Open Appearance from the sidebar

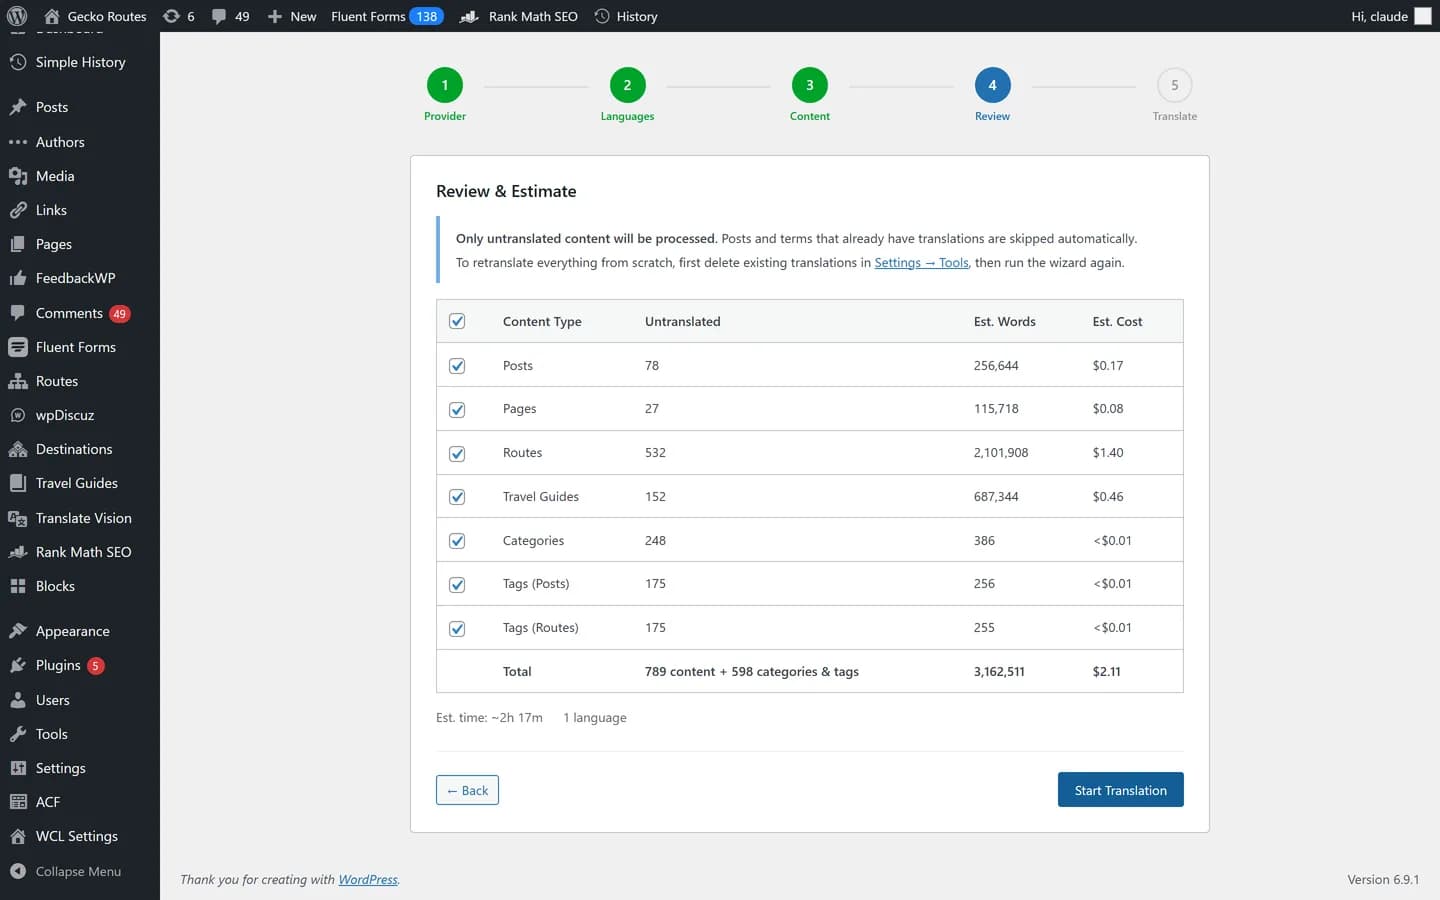click(73, 630)
